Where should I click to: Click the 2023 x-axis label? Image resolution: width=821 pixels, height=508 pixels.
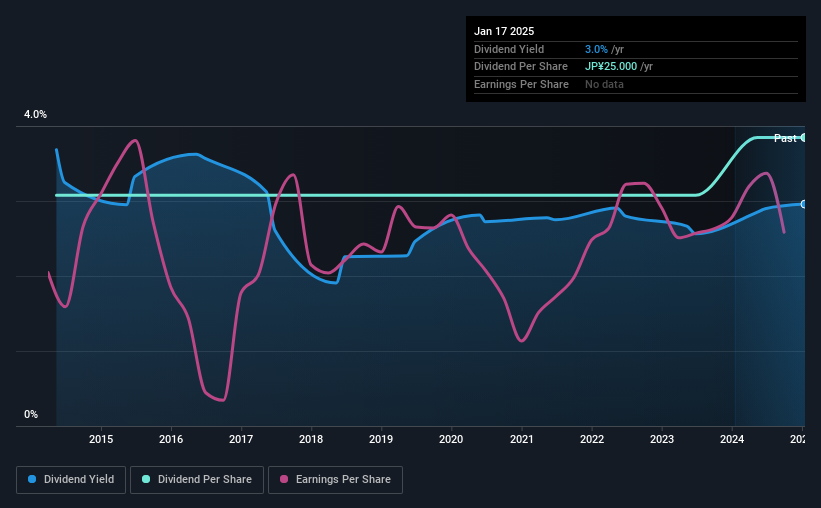tap(662, 439)
